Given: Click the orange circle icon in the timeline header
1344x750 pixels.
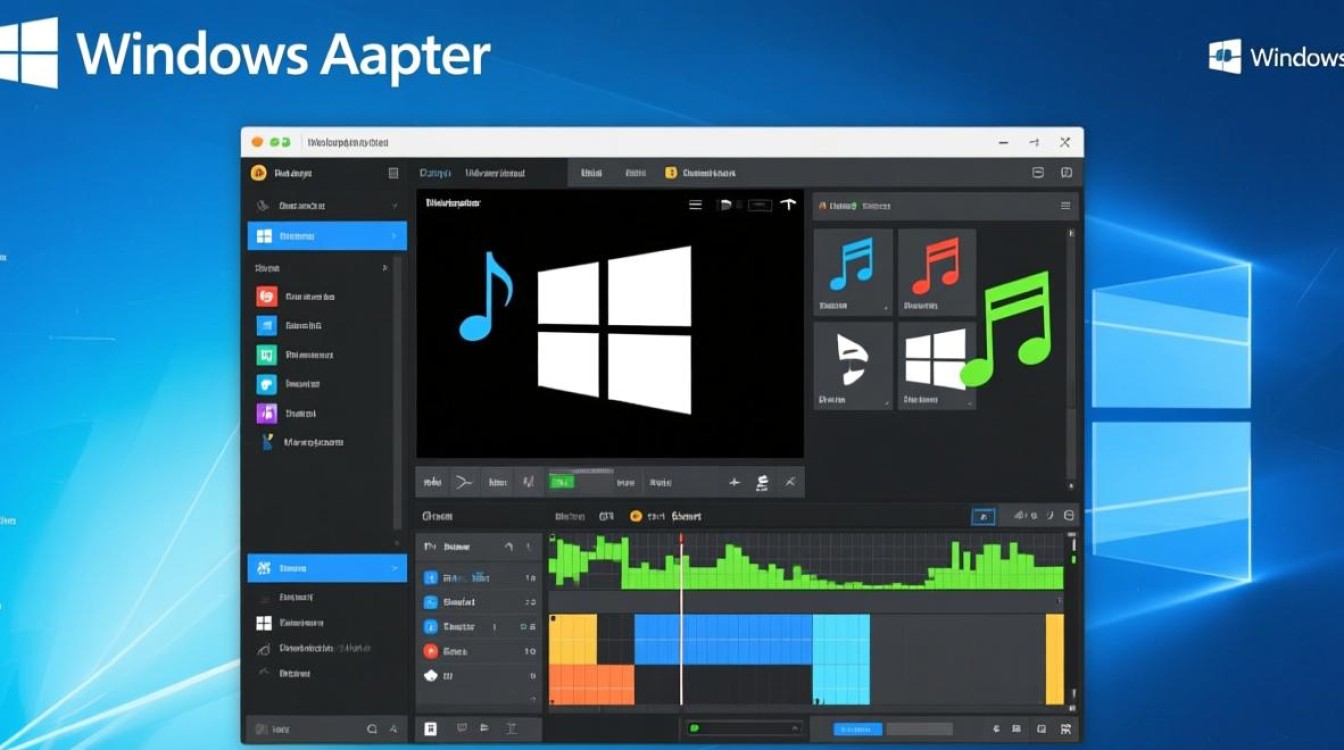Looking at the screenshot, I should (635, 516).
